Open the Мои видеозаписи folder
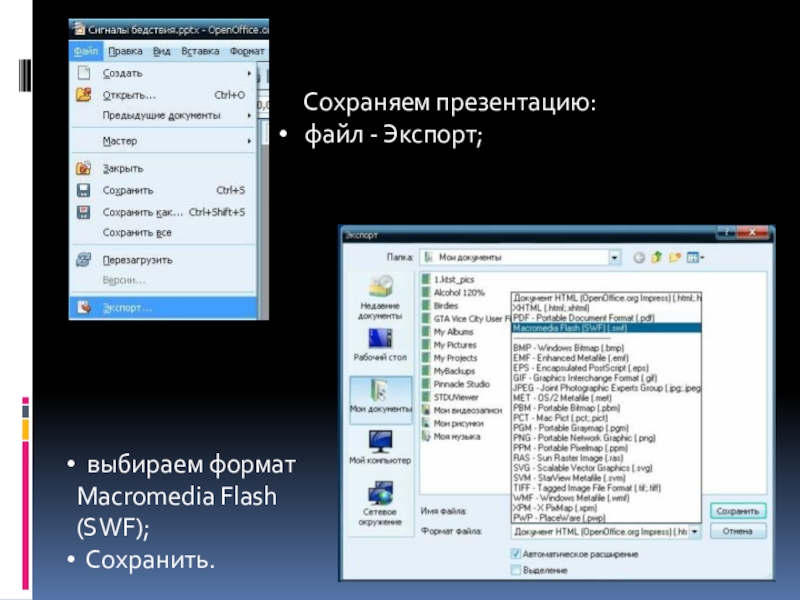800x600 pixels. coord(462,410)
